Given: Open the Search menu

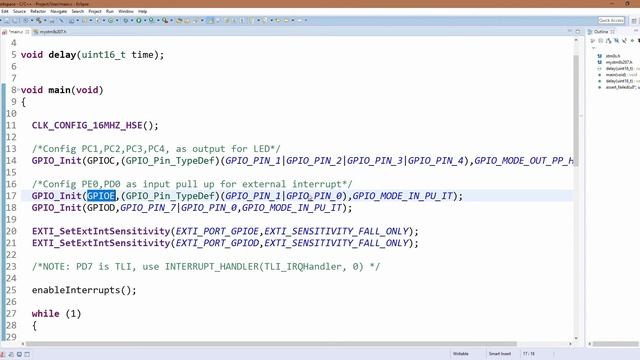Looking at the screenshot, I should tap(78, 11).
